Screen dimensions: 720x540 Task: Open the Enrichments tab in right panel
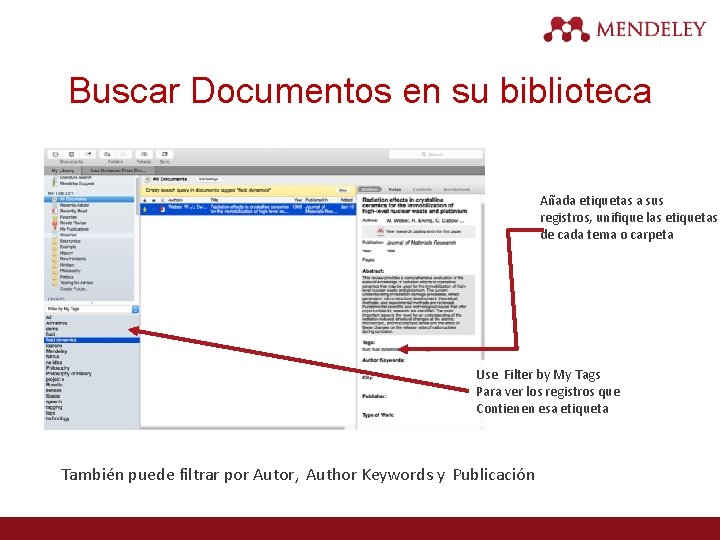[456, 189]
